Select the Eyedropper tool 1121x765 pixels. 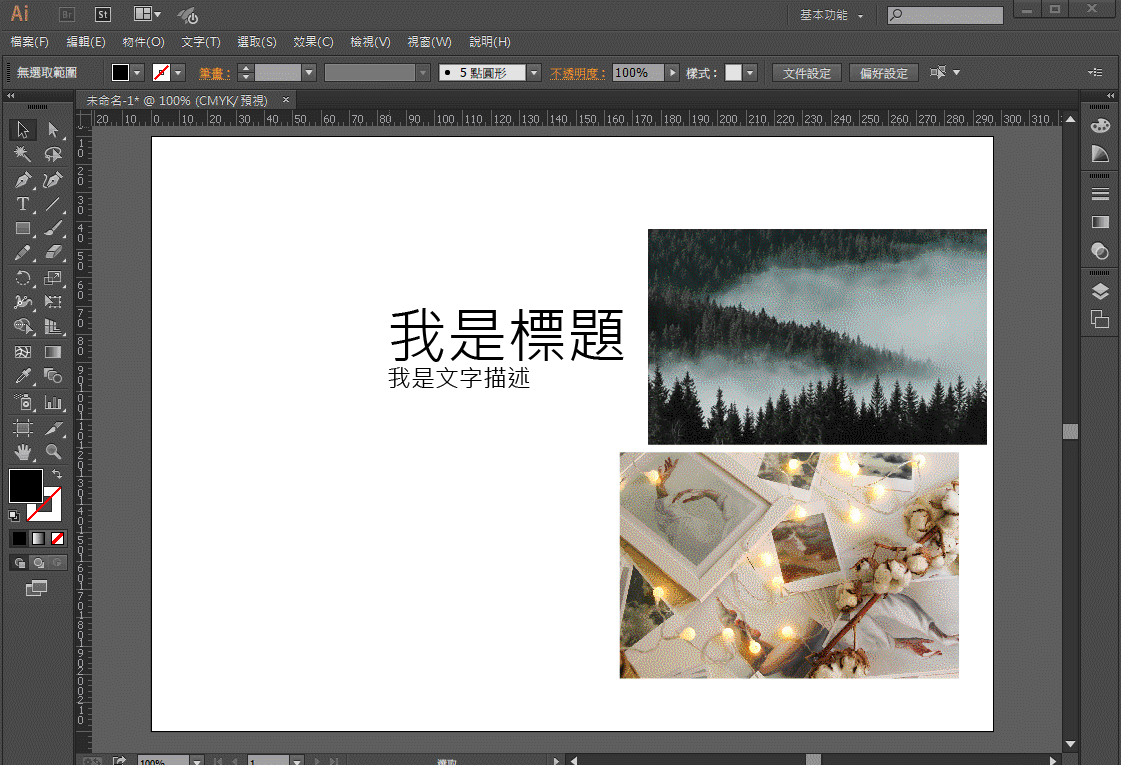point(23,376)
